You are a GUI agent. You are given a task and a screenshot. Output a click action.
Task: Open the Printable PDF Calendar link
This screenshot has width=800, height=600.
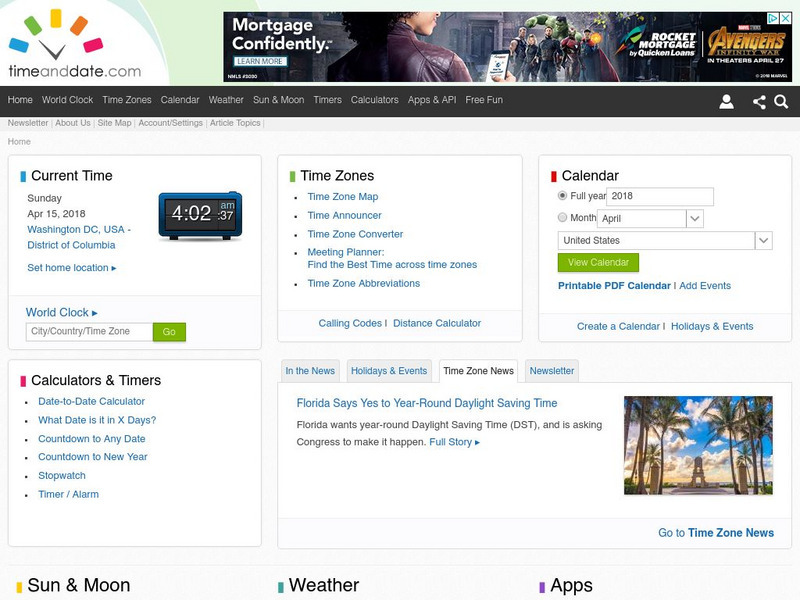pyautogui.click(x=614, y=286)
